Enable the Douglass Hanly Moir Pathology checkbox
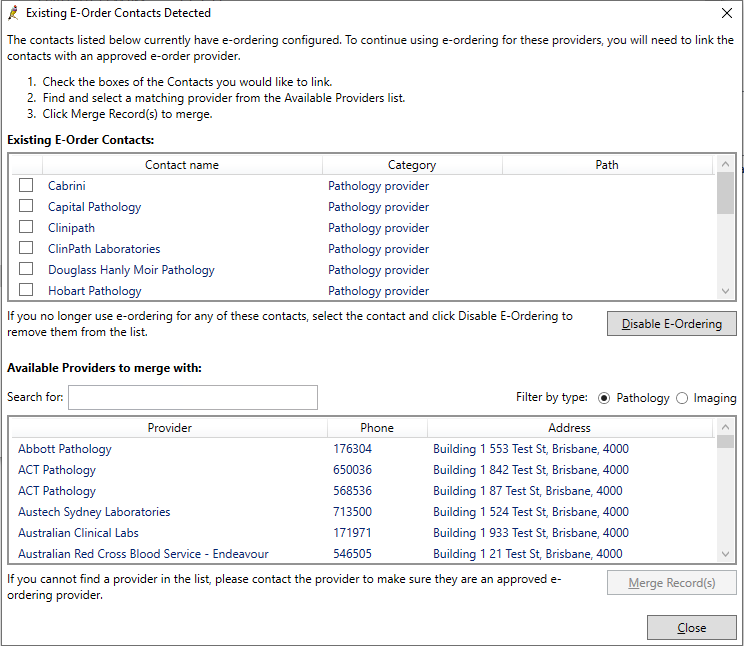 tap(26, 269)
